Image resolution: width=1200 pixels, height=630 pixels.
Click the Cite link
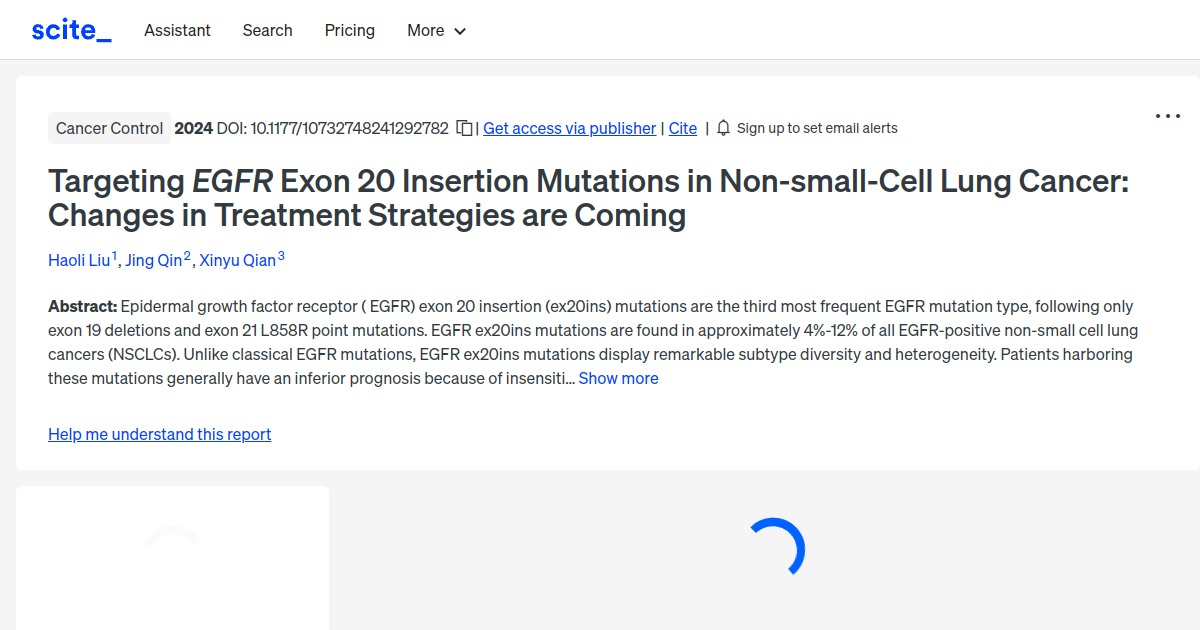coord(683,128)
